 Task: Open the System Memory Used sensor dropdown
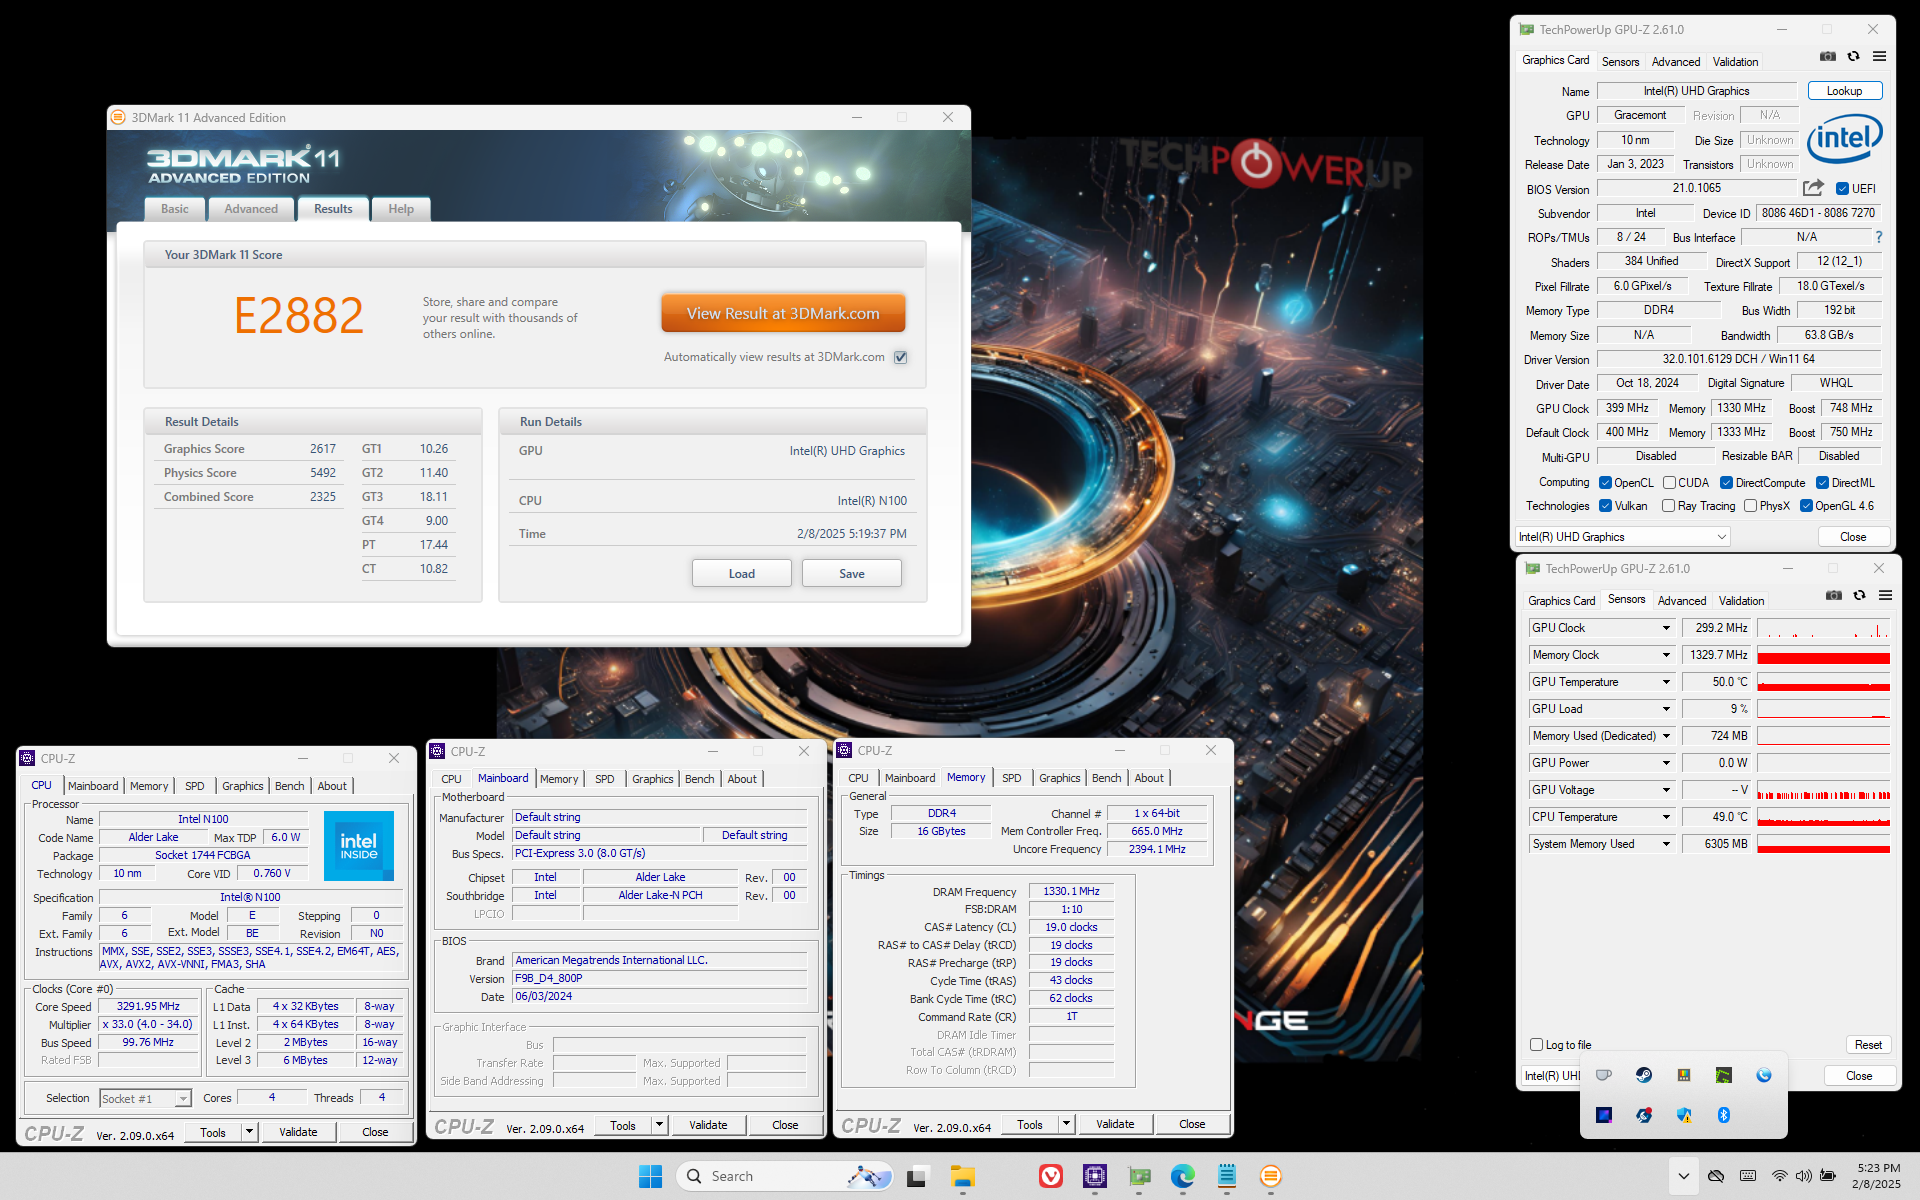(x=1666, y=844)
